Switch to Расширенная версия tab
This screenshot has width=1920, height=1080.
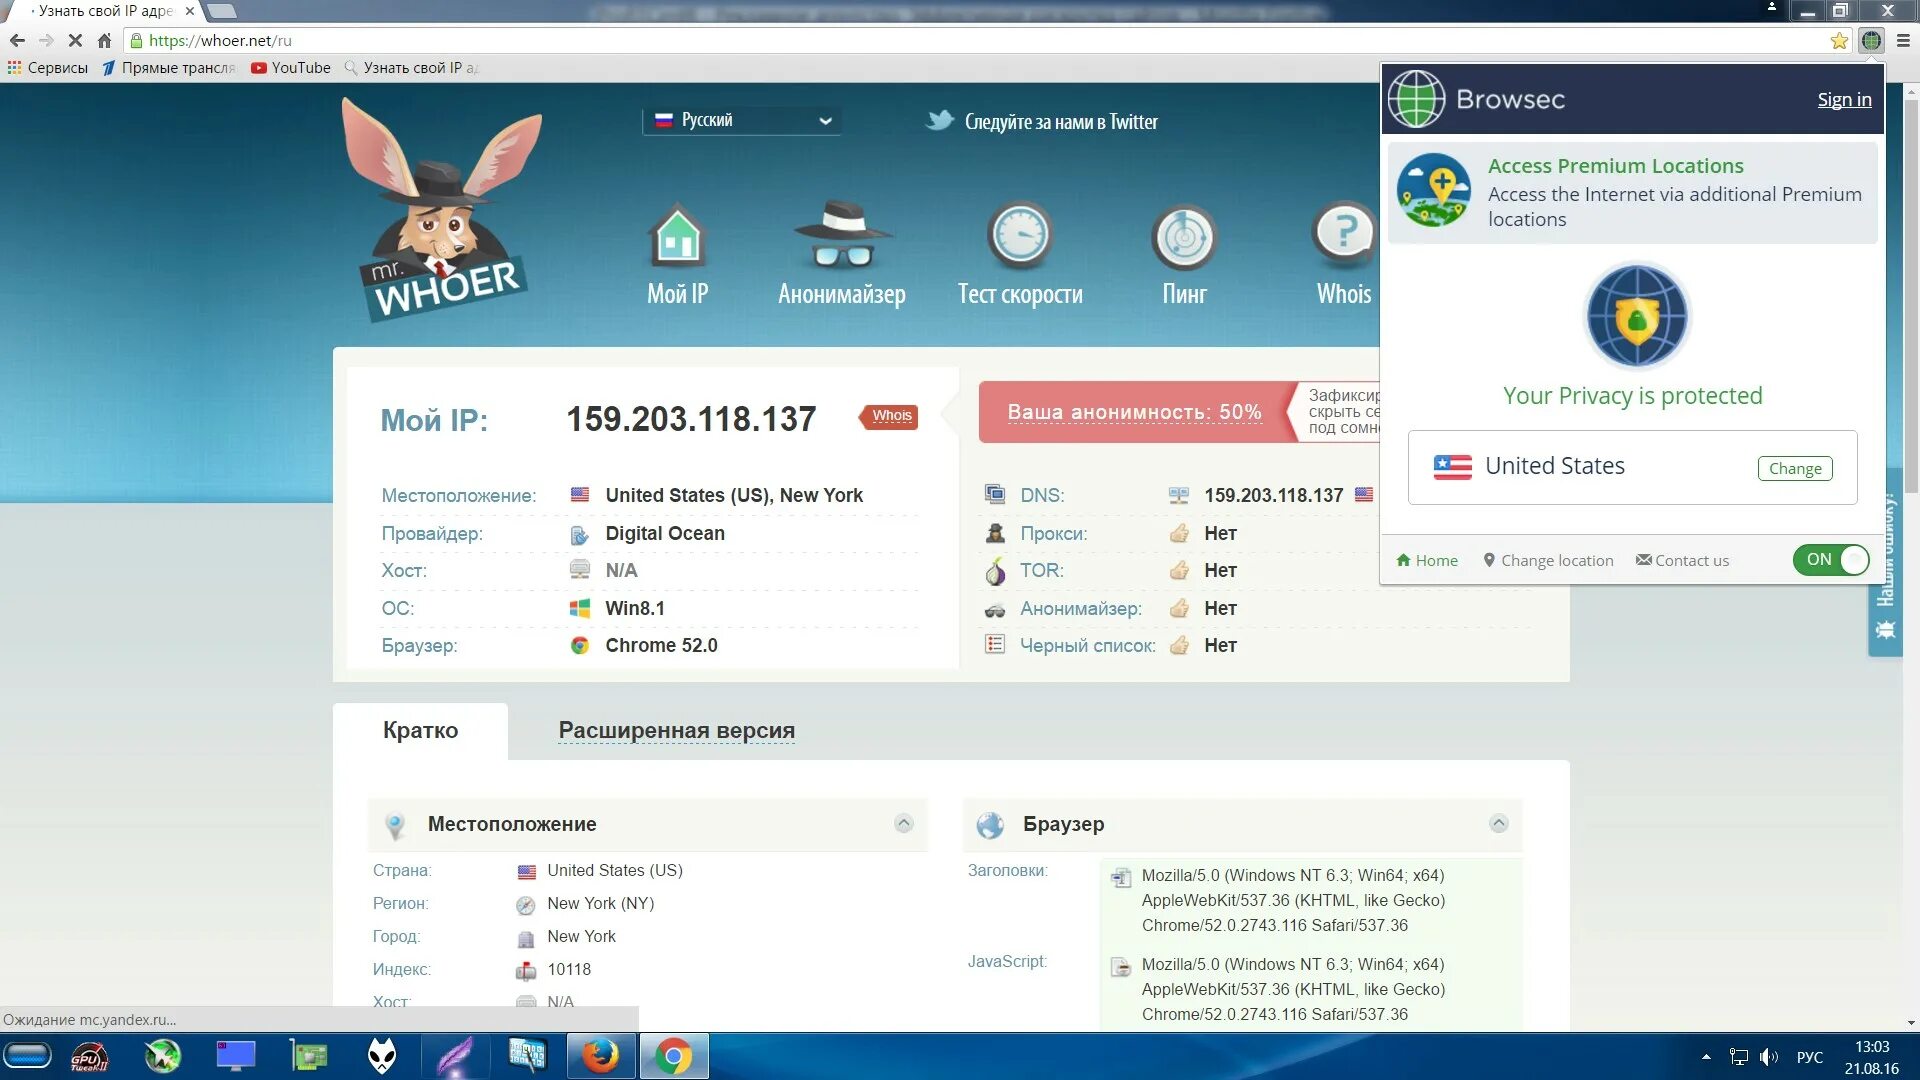click(675, 729)
